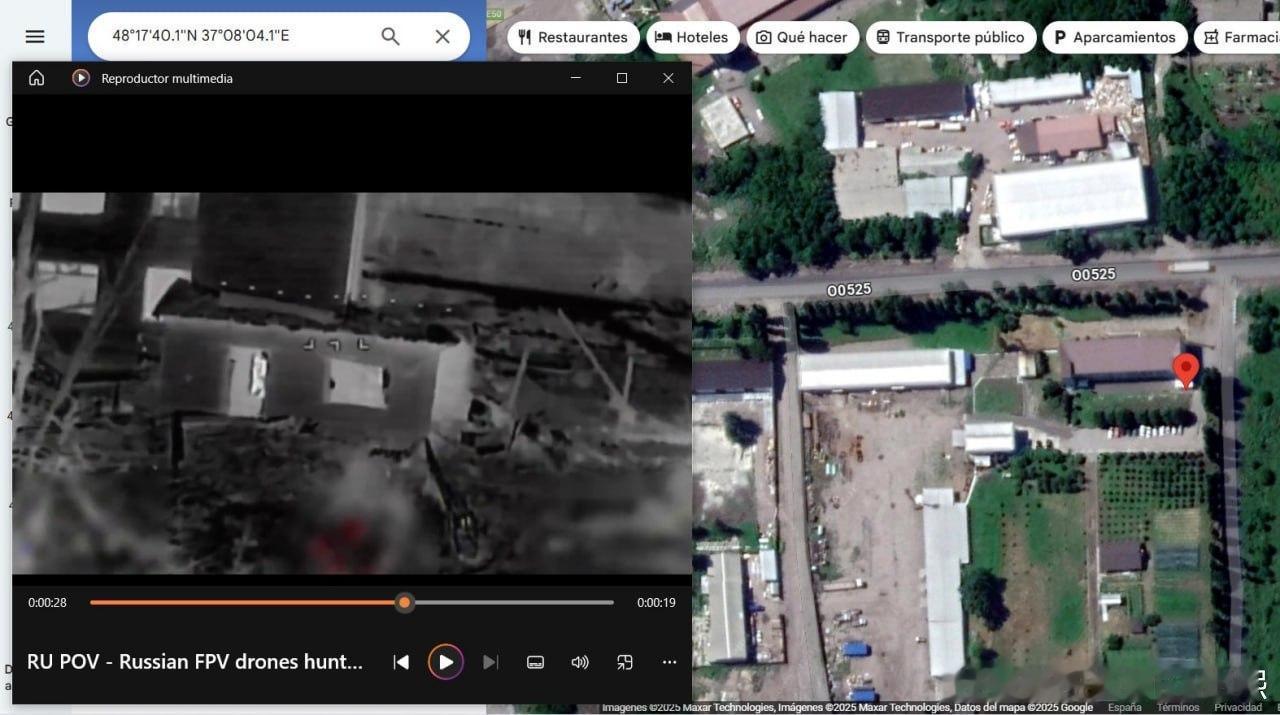The height and width of the screenshot is (715, 1280).
Task: Open more options ellipsis menu
Action: click(x=669, y=662)
